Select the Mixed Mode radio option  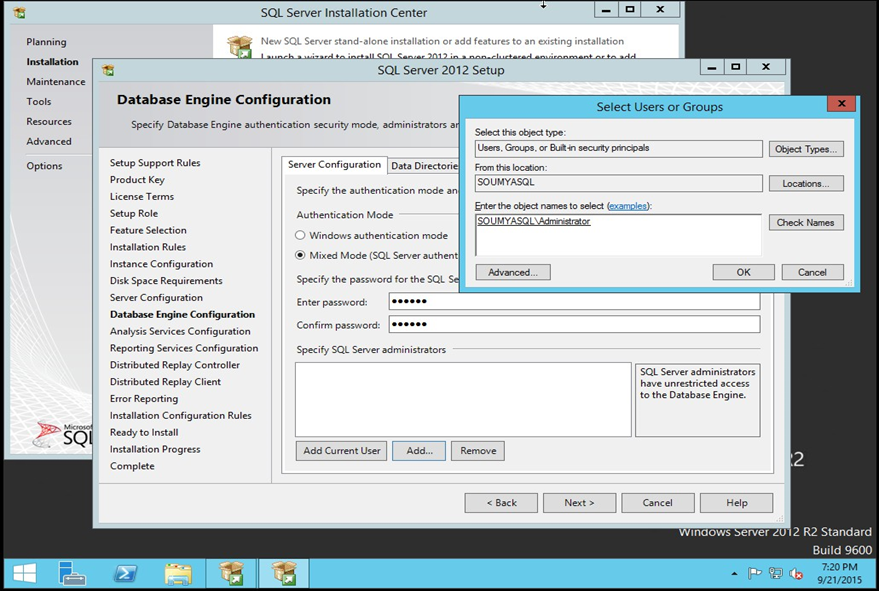click(300, 255)
